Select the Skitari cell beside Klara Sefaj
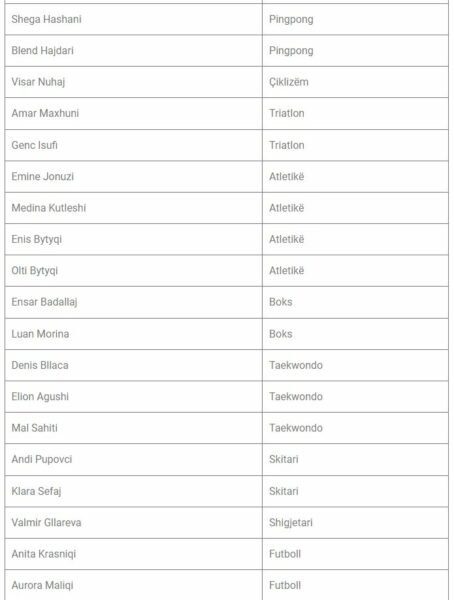The height and width of the screenshot is (600, 454). pyautogui.click(x=355, y=491)
